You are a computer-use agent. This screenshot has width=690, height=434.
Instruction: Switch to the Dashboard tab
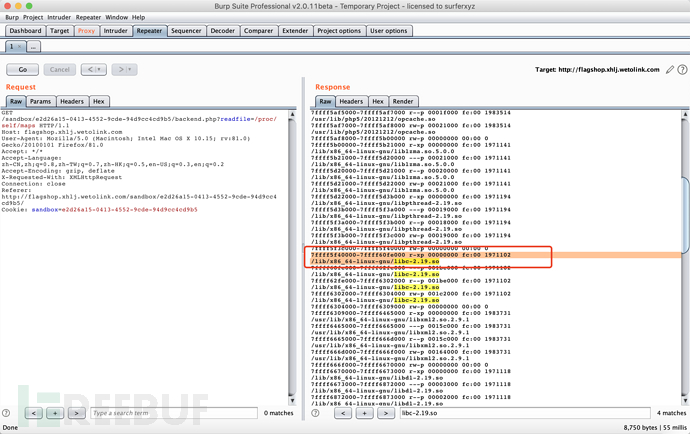(x=25, y=31)
